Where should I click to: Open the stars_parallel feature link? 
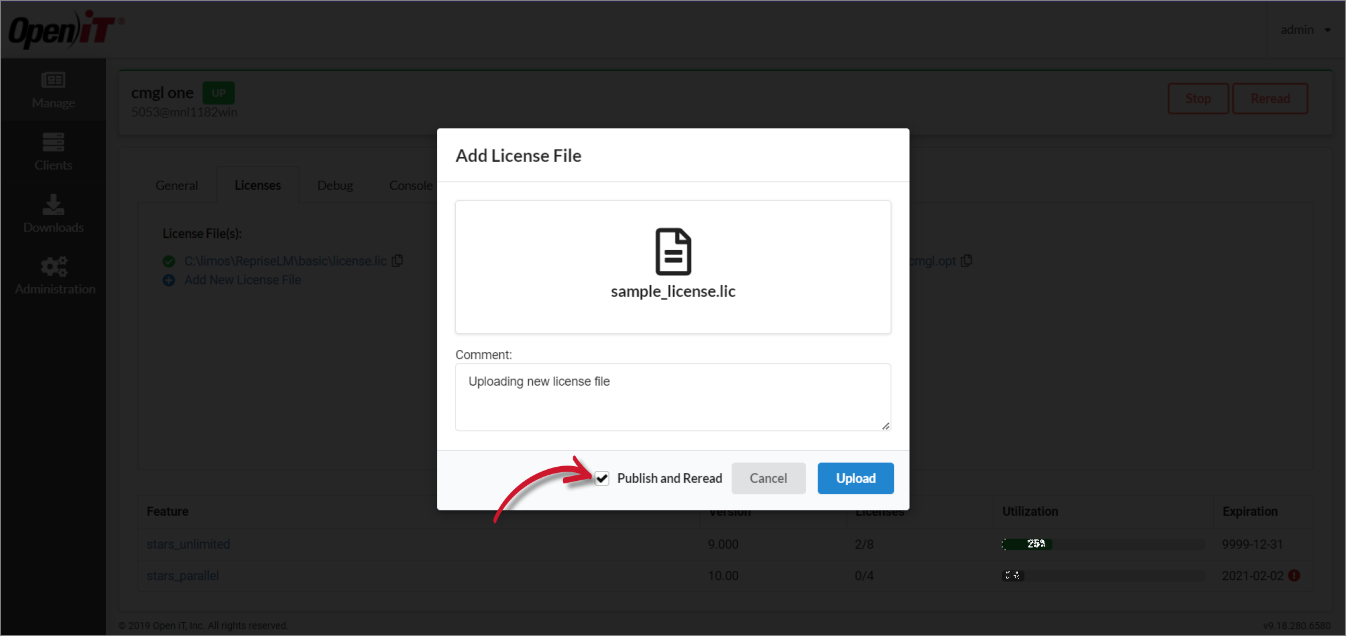[x=183, y=576]
